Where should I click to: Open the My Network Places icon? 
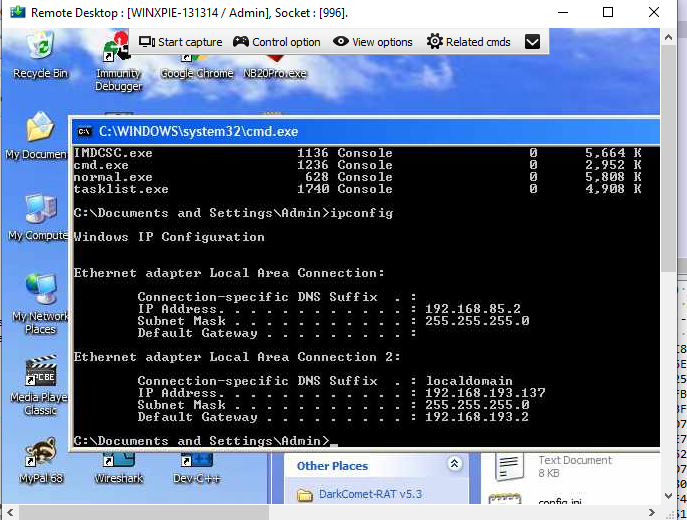[40, 291]
